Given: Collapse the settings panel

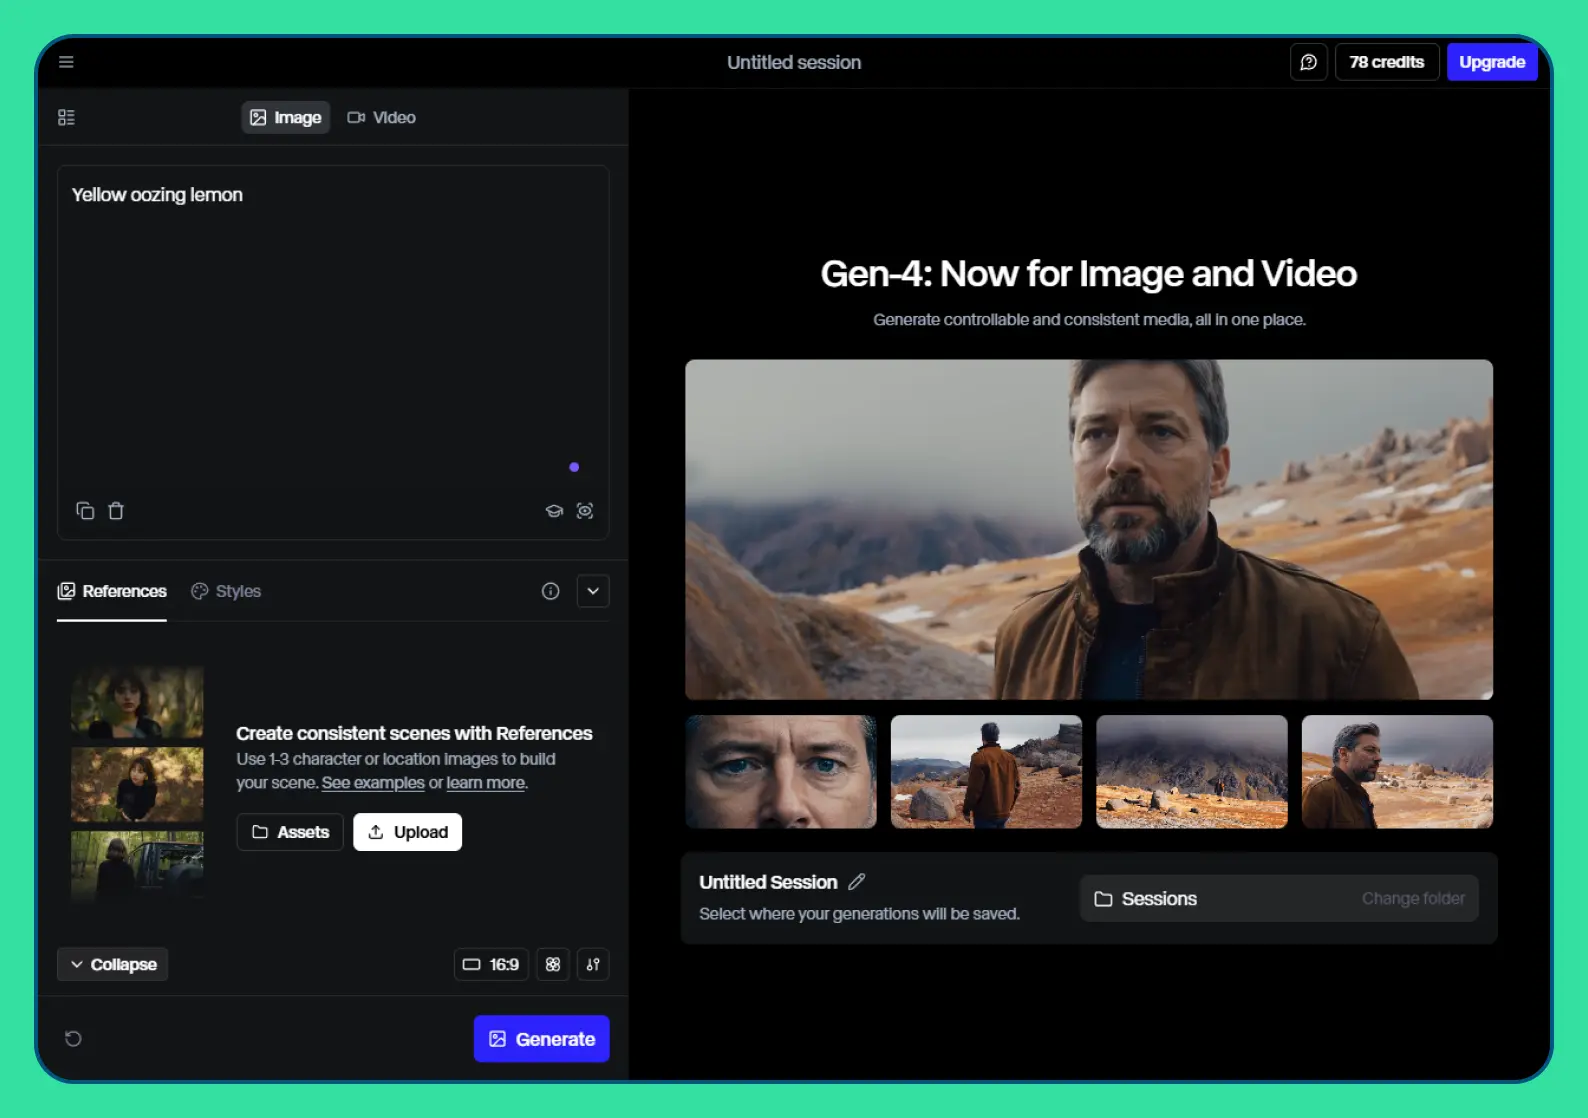Looking at the screenshot, I should point(113,964).
